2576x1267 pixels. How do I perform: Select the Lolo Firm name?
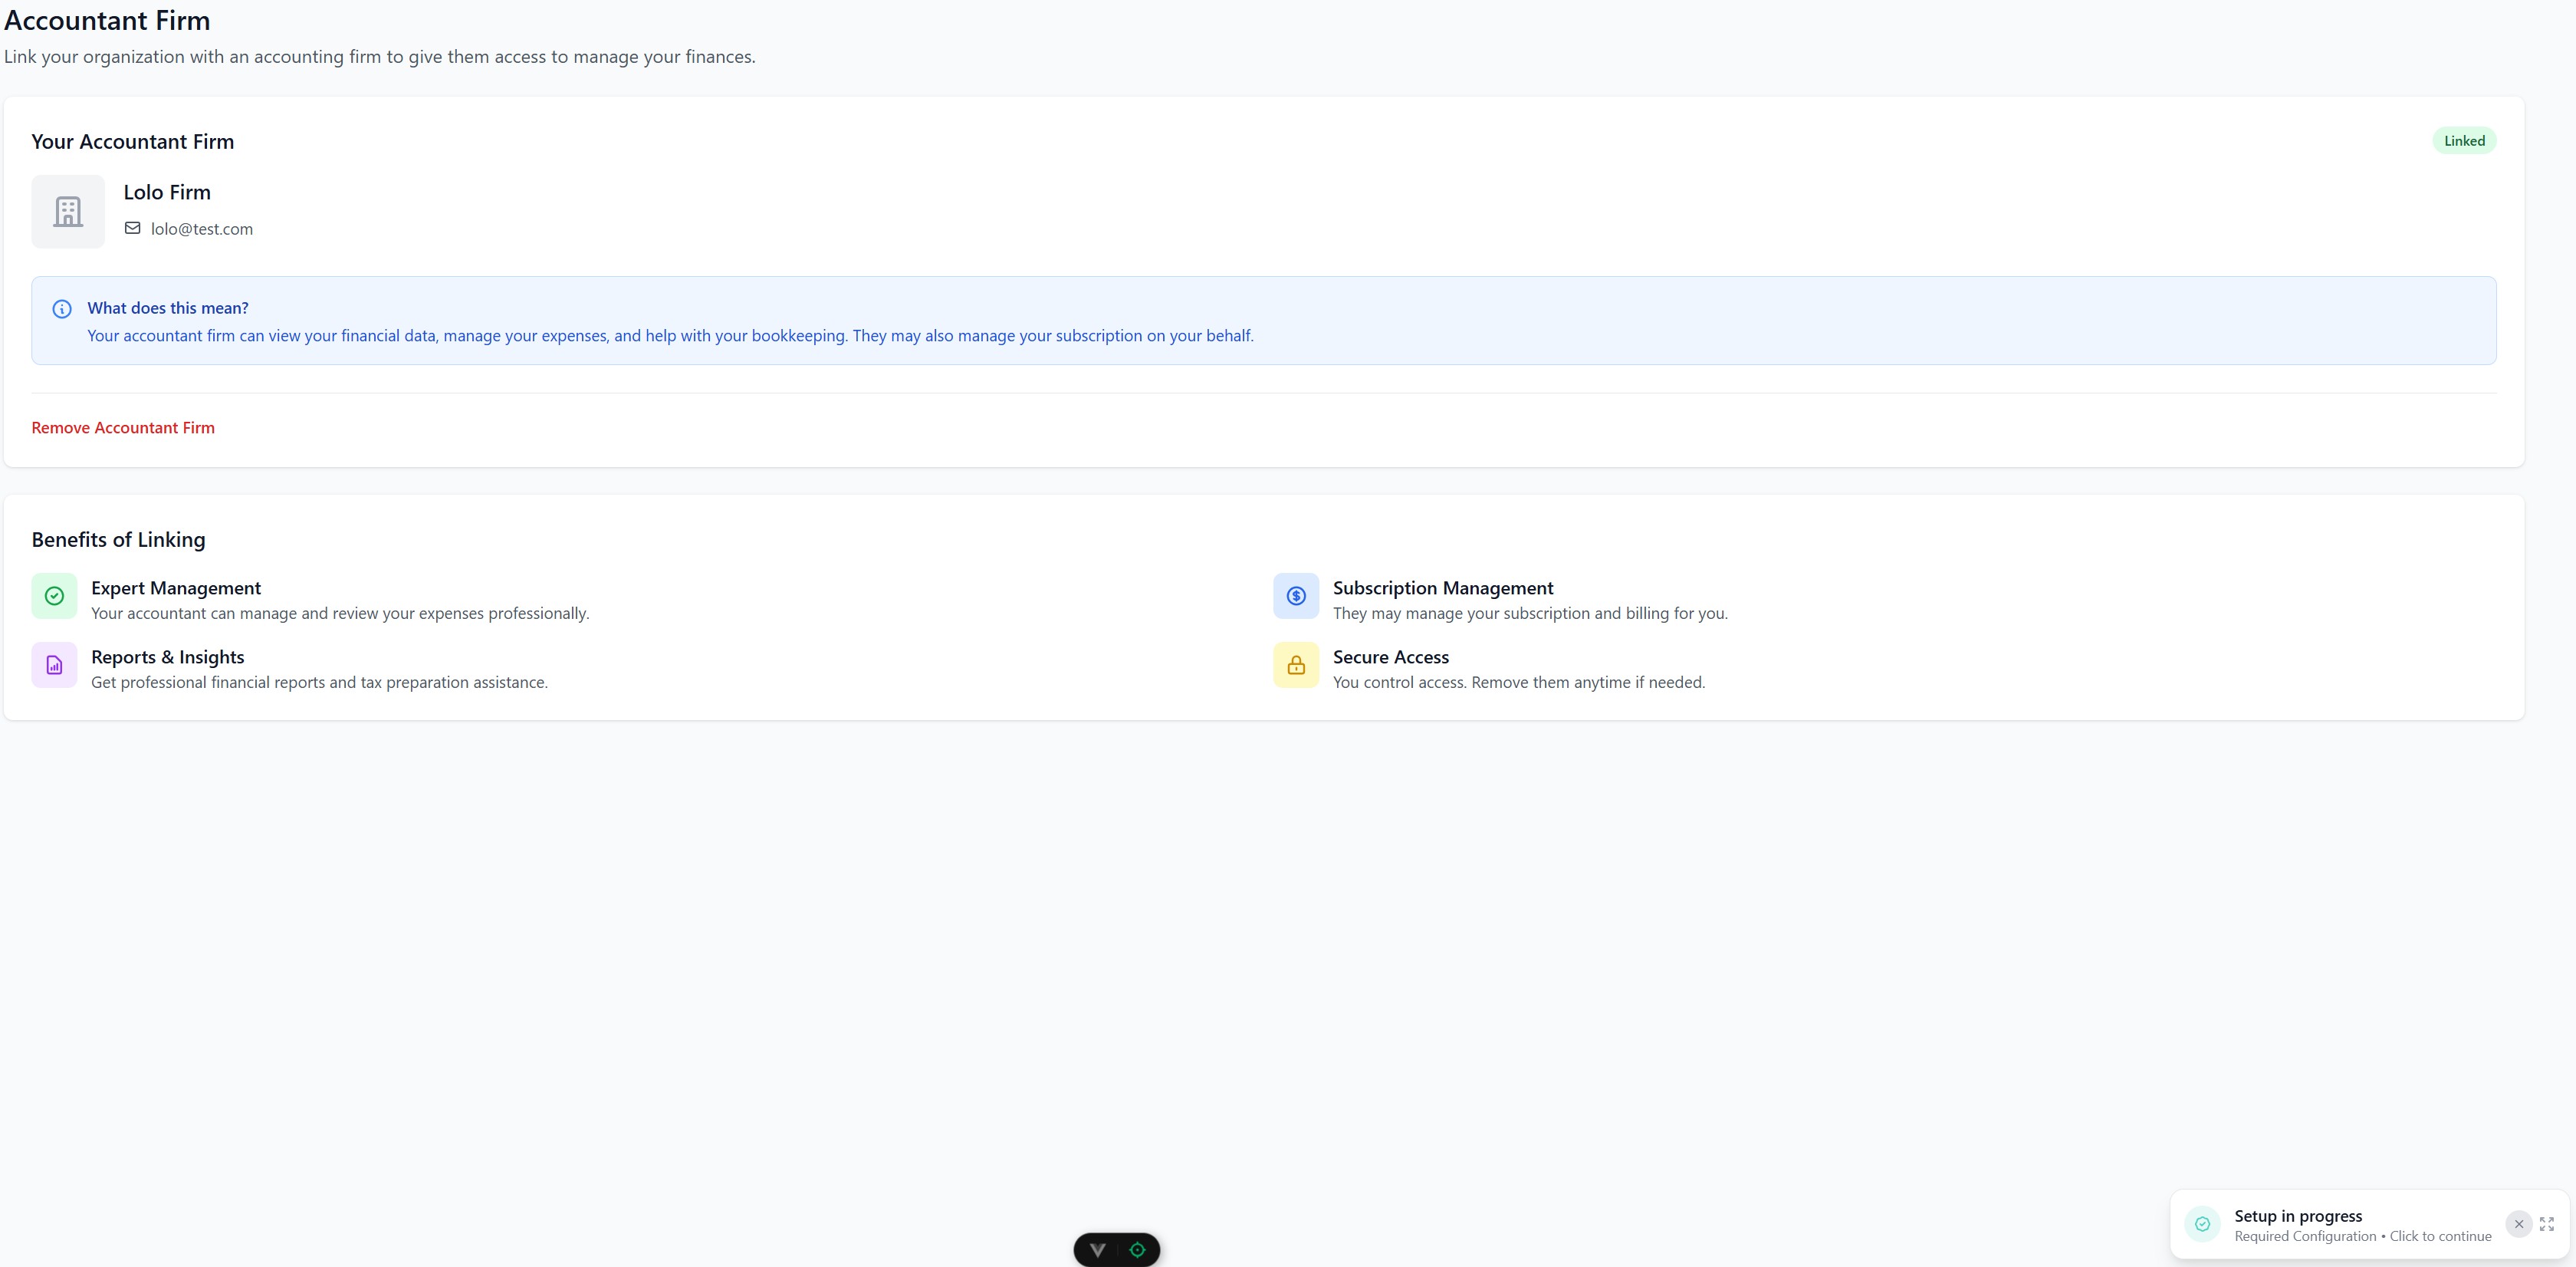point(166,191)
